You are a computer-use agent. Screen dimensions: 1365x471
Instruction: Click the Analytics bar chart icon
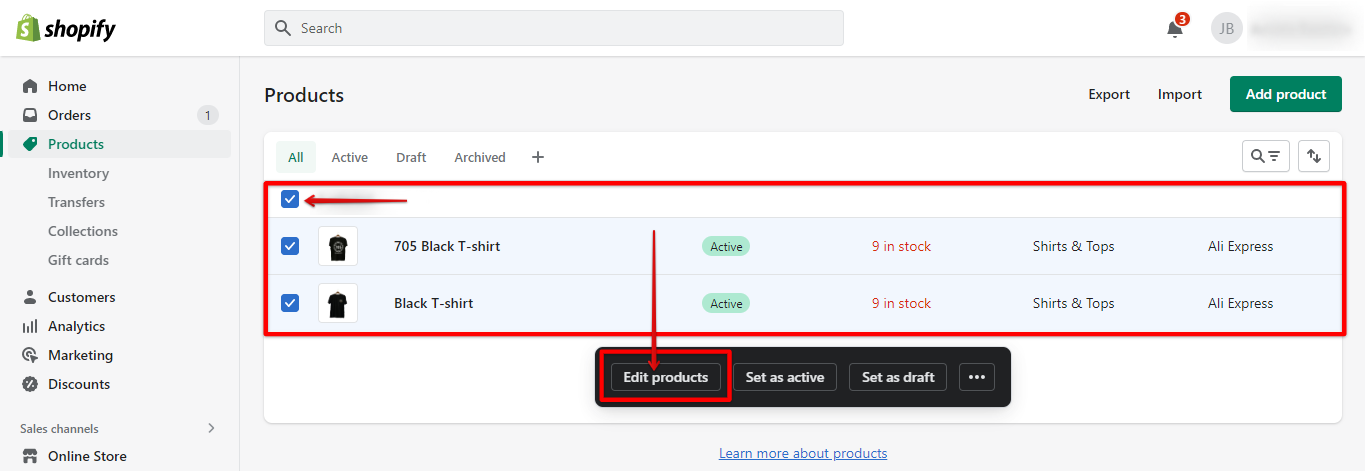[30, 326]
